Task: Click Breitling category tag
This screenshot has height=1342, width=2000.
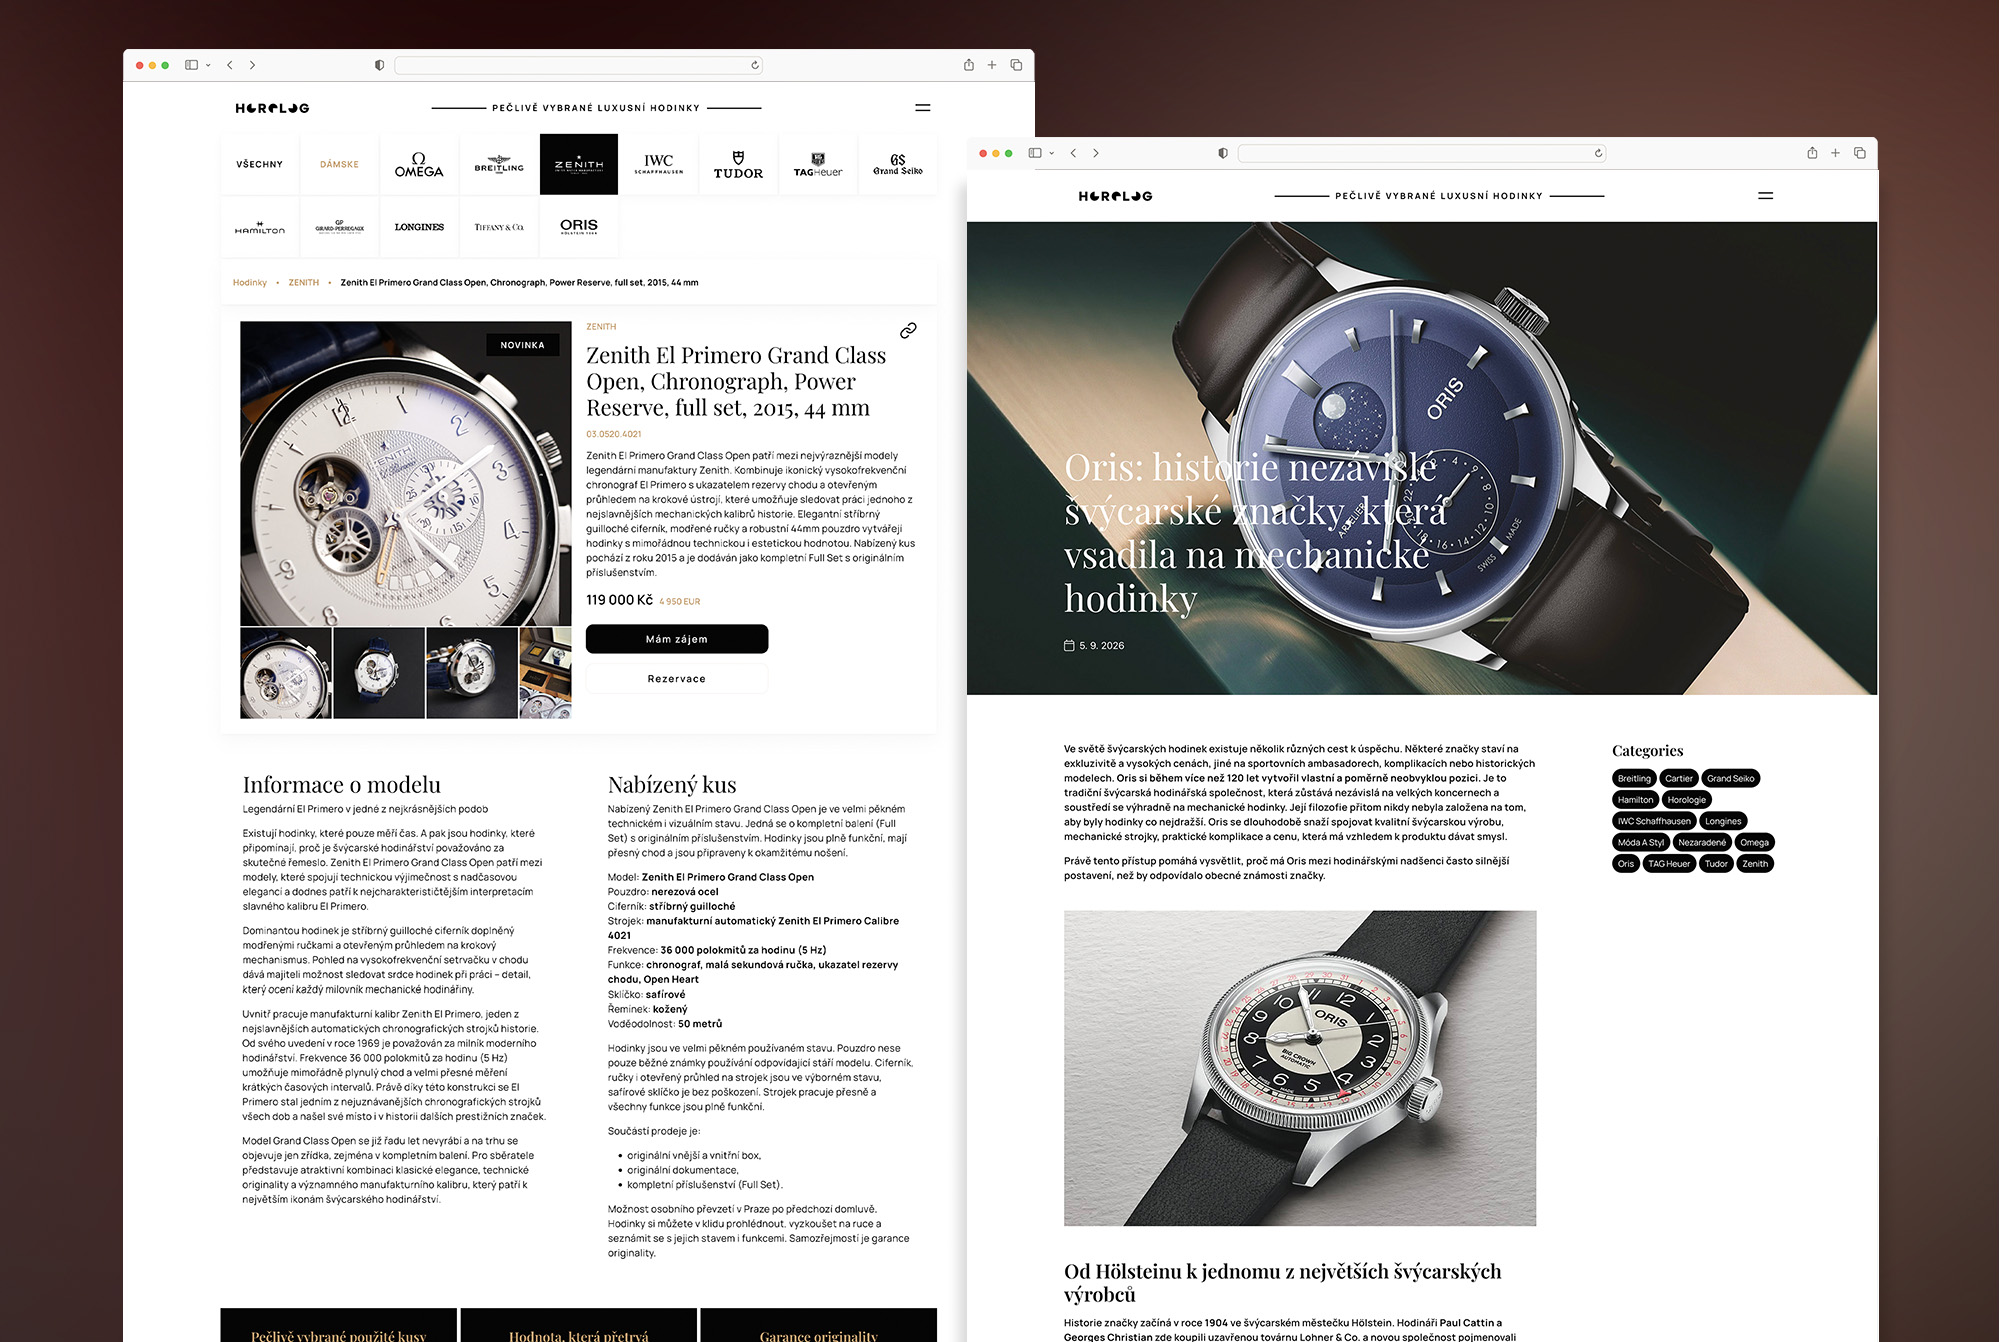Action: [x=1634, y=779]
